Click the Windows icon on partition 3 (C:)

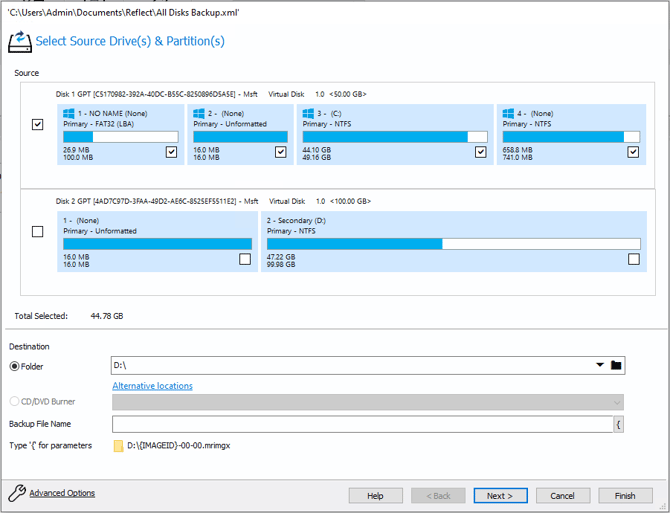coord(309,114)
